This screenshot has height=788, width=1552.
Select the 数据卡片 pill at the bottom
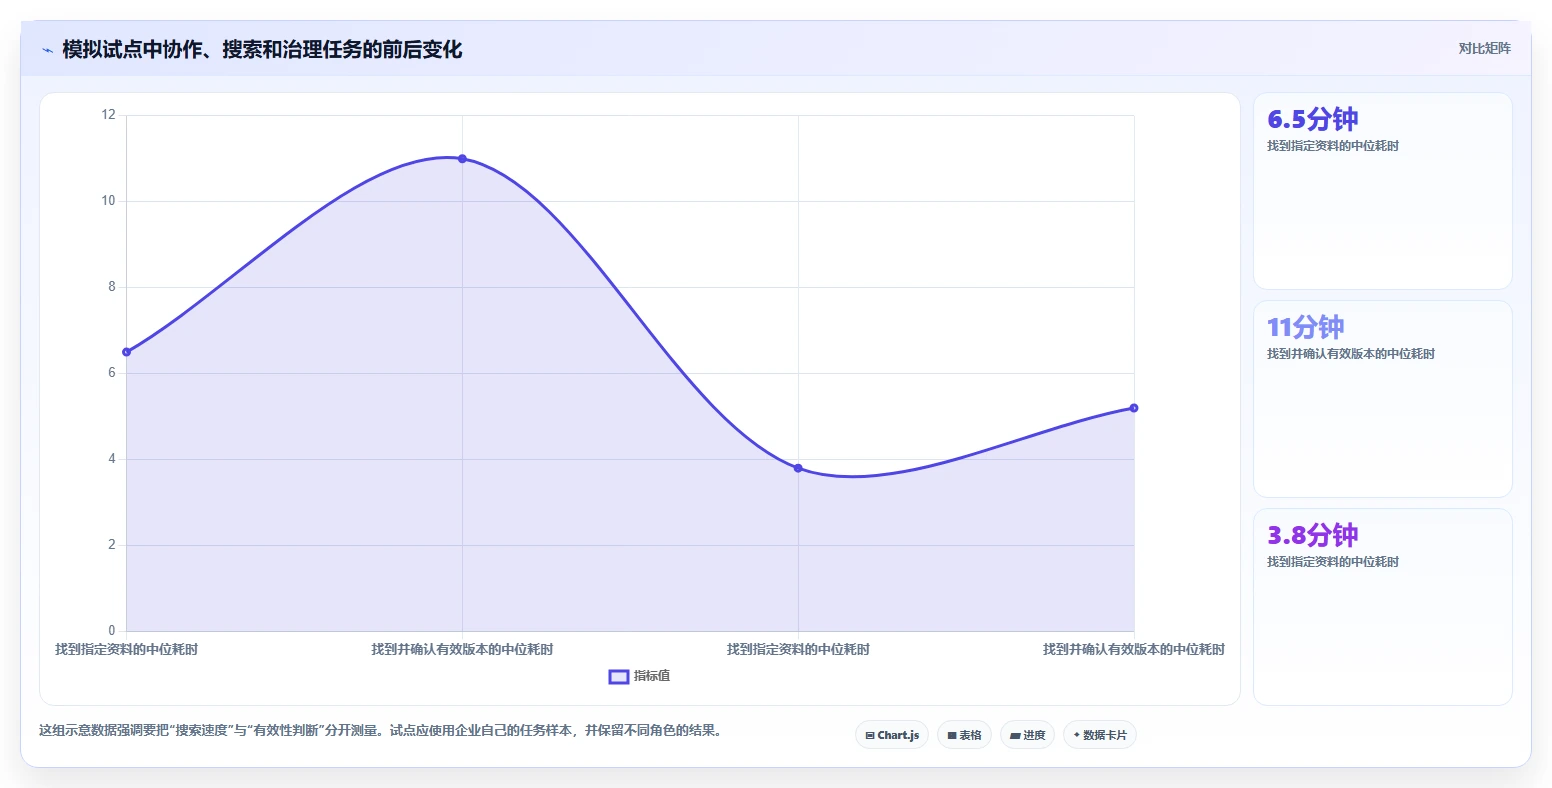pos(1099,735)
